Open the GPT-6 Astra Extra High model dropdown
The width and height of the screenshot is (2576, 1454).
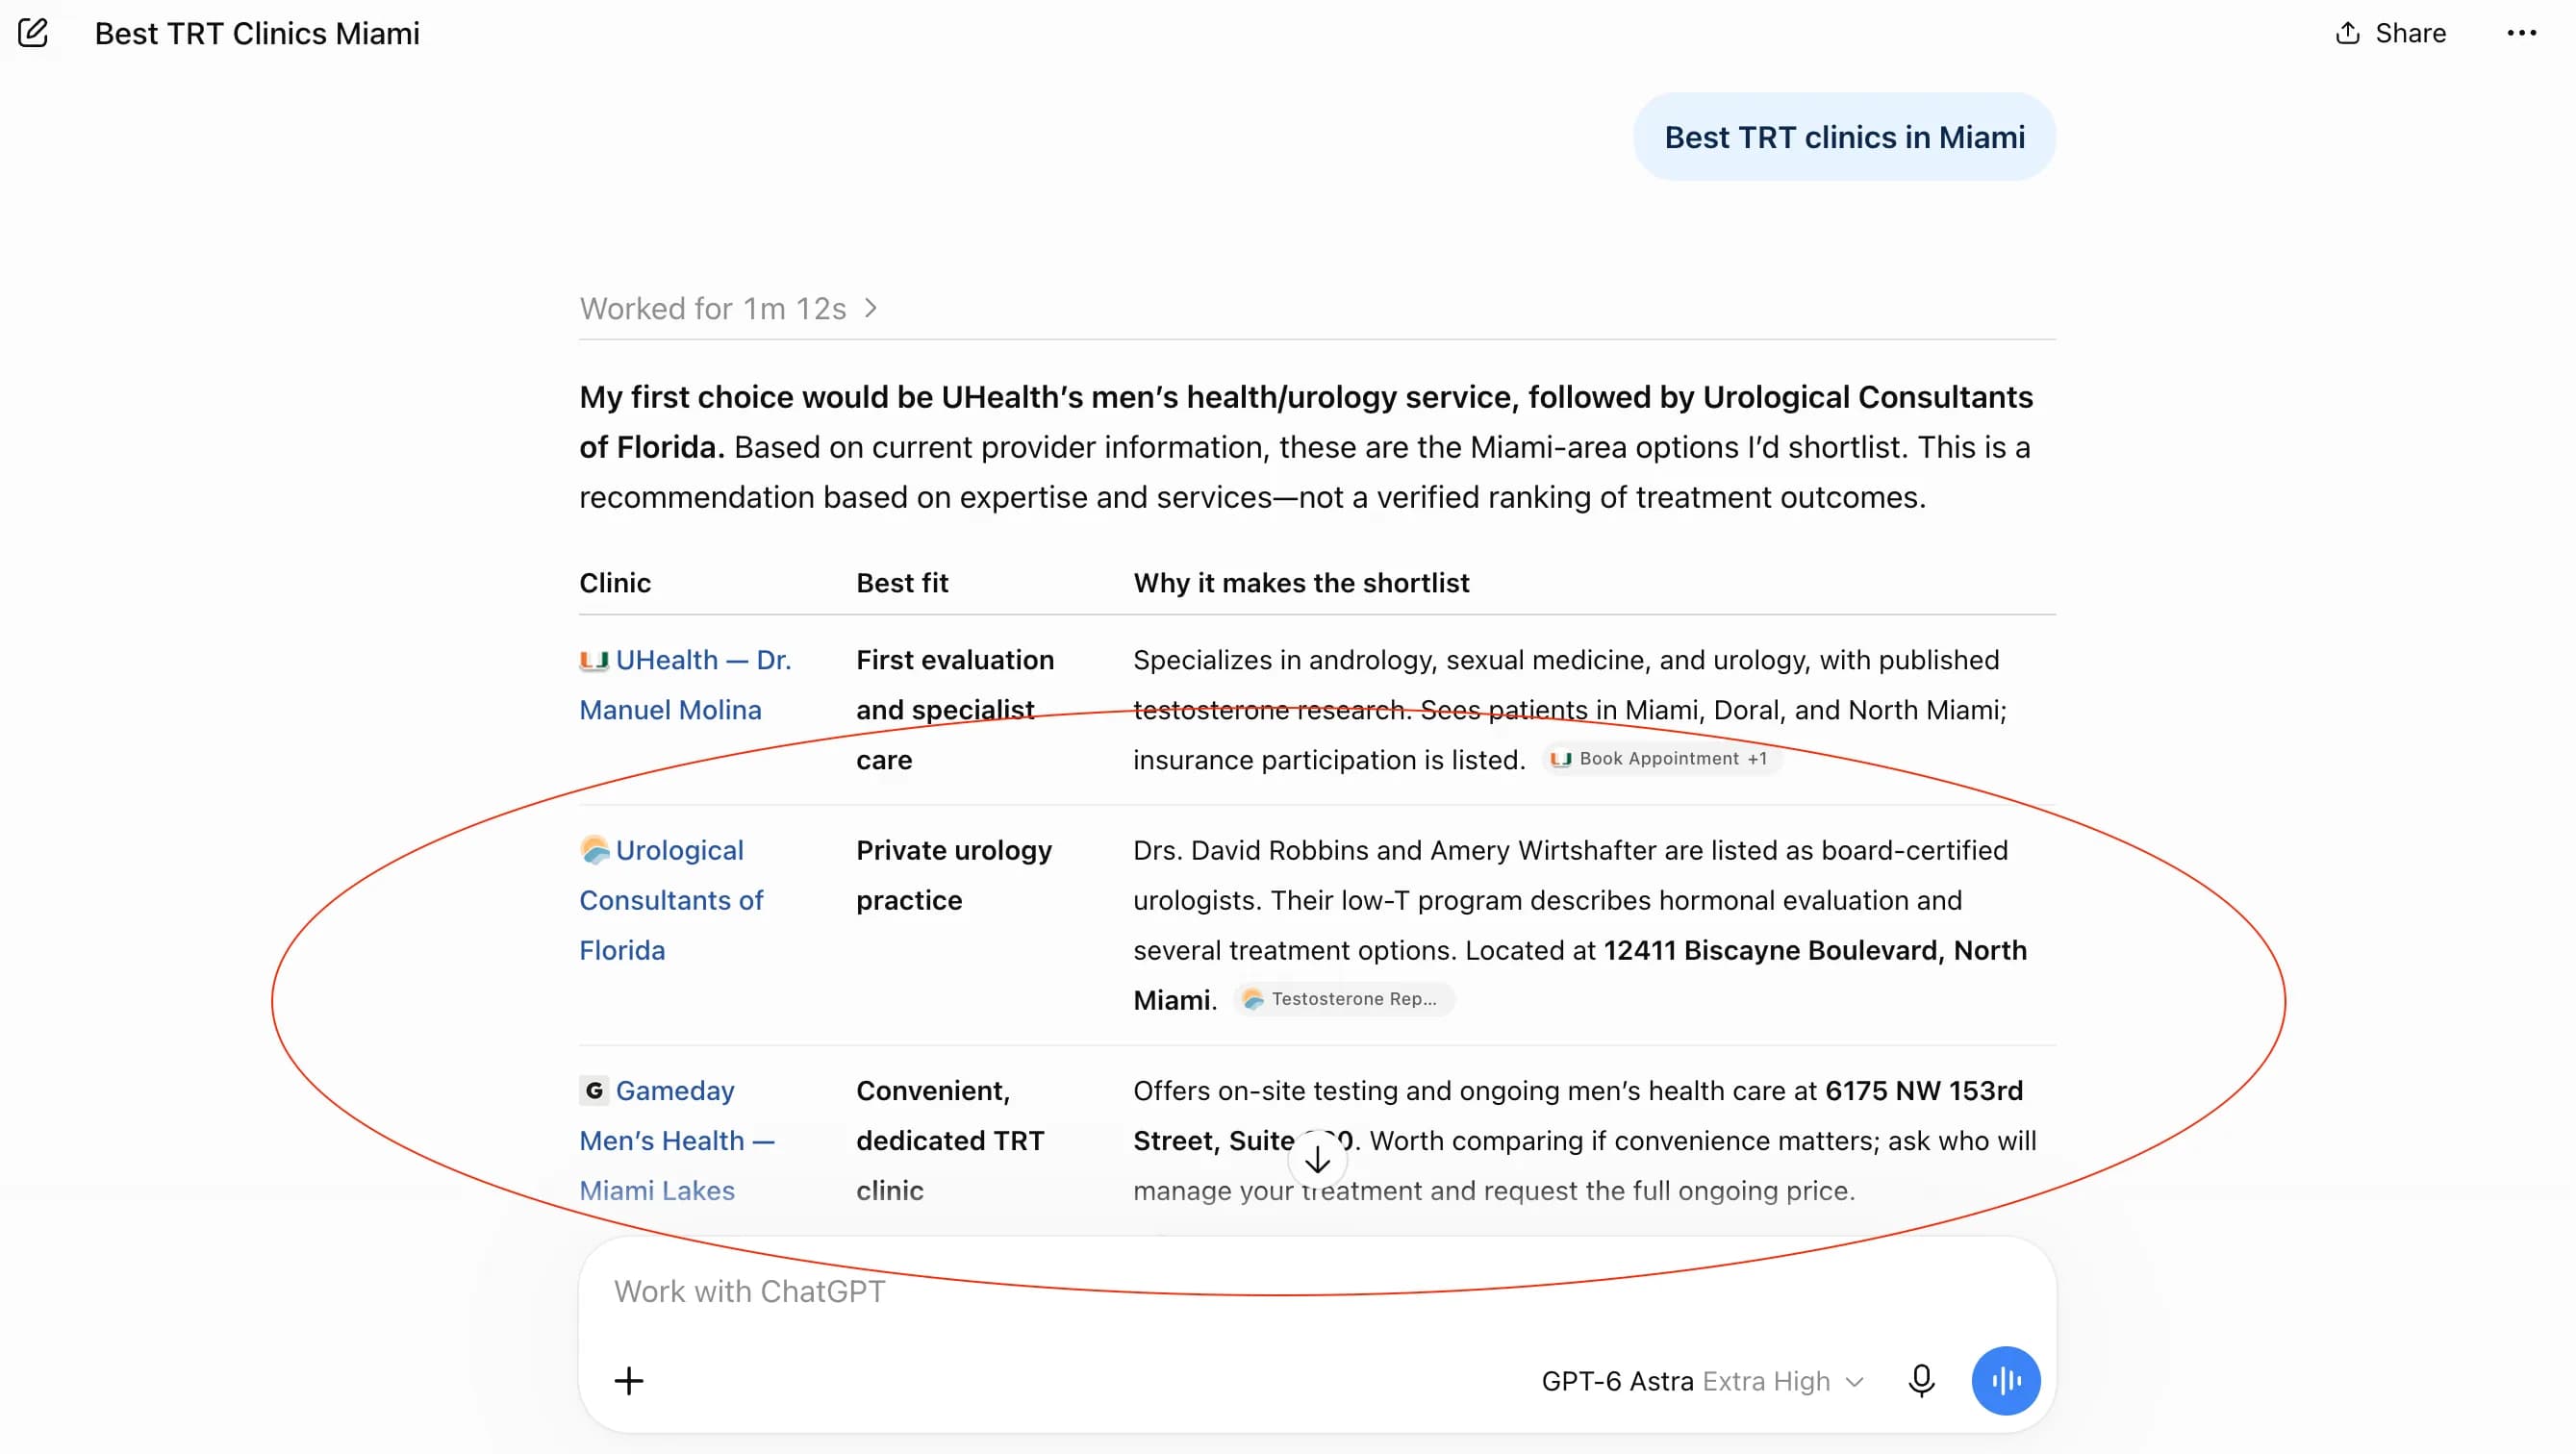pyautogui.click(x=1703, y=1381)
